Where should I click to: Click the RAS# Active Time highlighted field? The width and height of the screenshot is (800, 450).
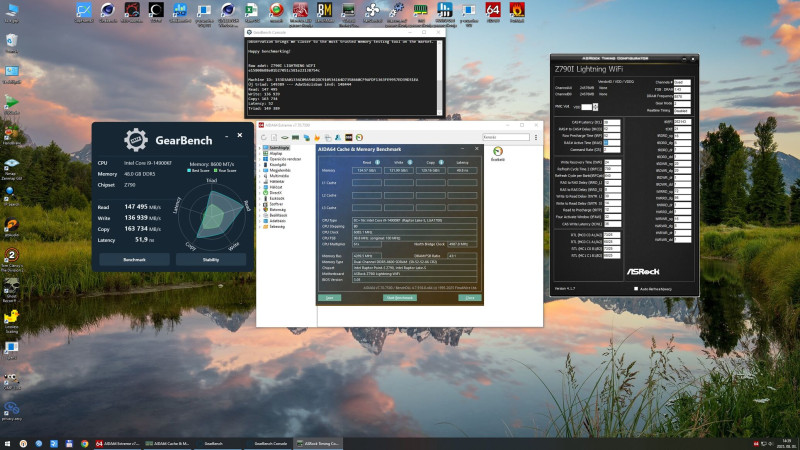[612, 143]
